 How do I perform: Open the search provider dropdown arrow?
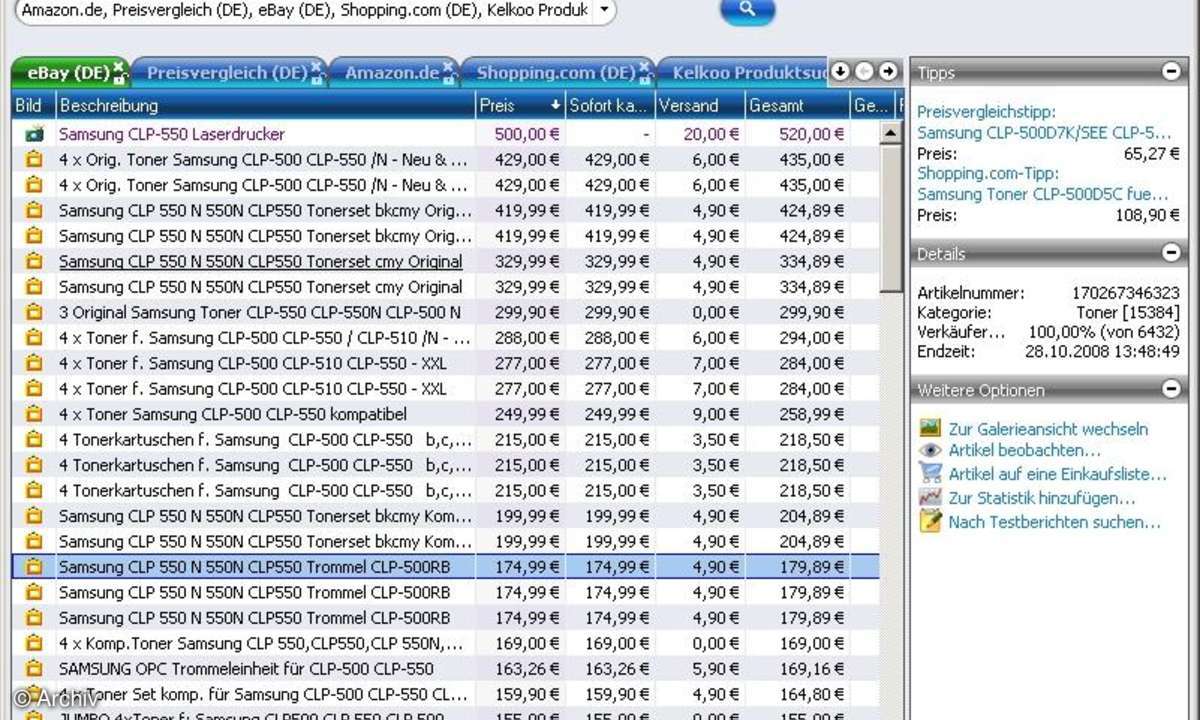click(603, 11)
